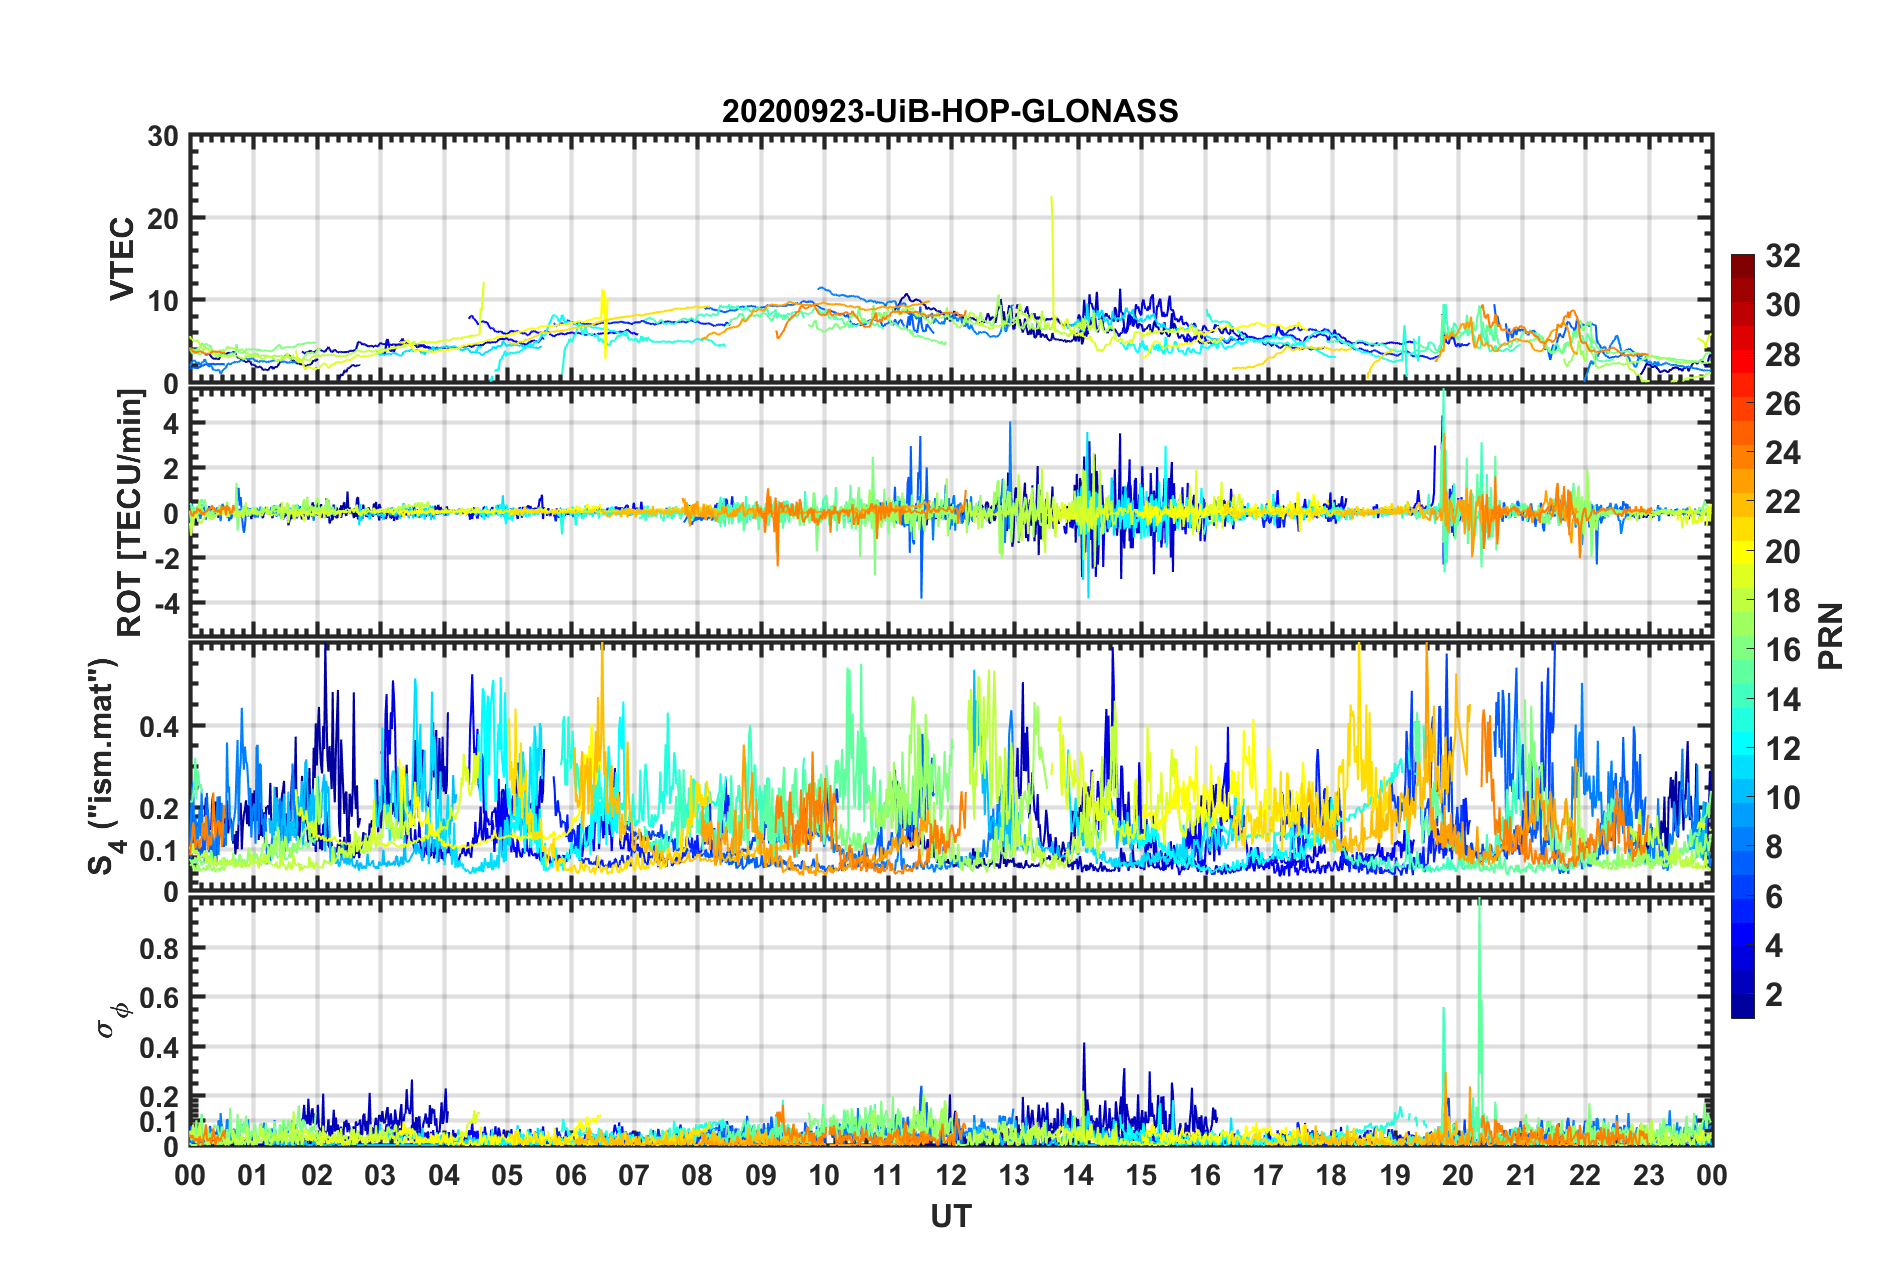Click ROT axis tick label -4
The width and height of the screenshot is (1902, 1272).
tap(167, 603)
